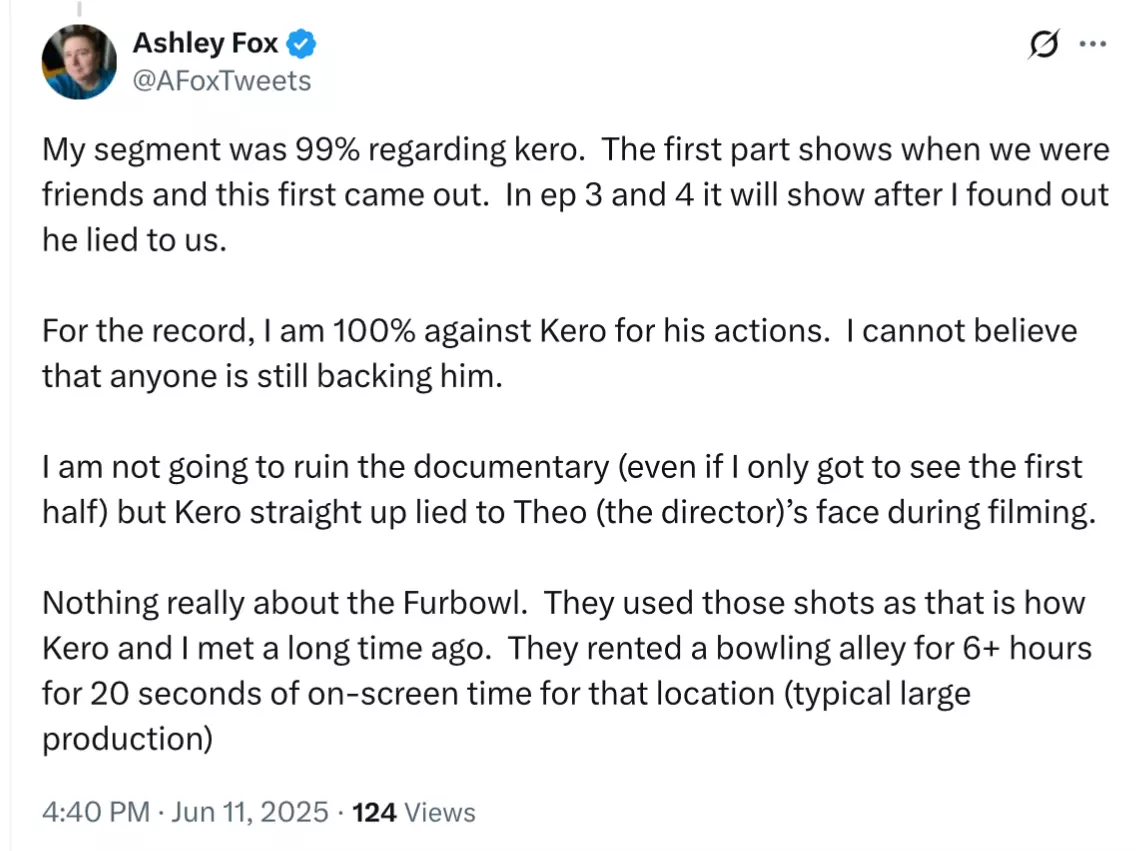
Task: Open the three-dot more options menu
Action: [1093, 44]
